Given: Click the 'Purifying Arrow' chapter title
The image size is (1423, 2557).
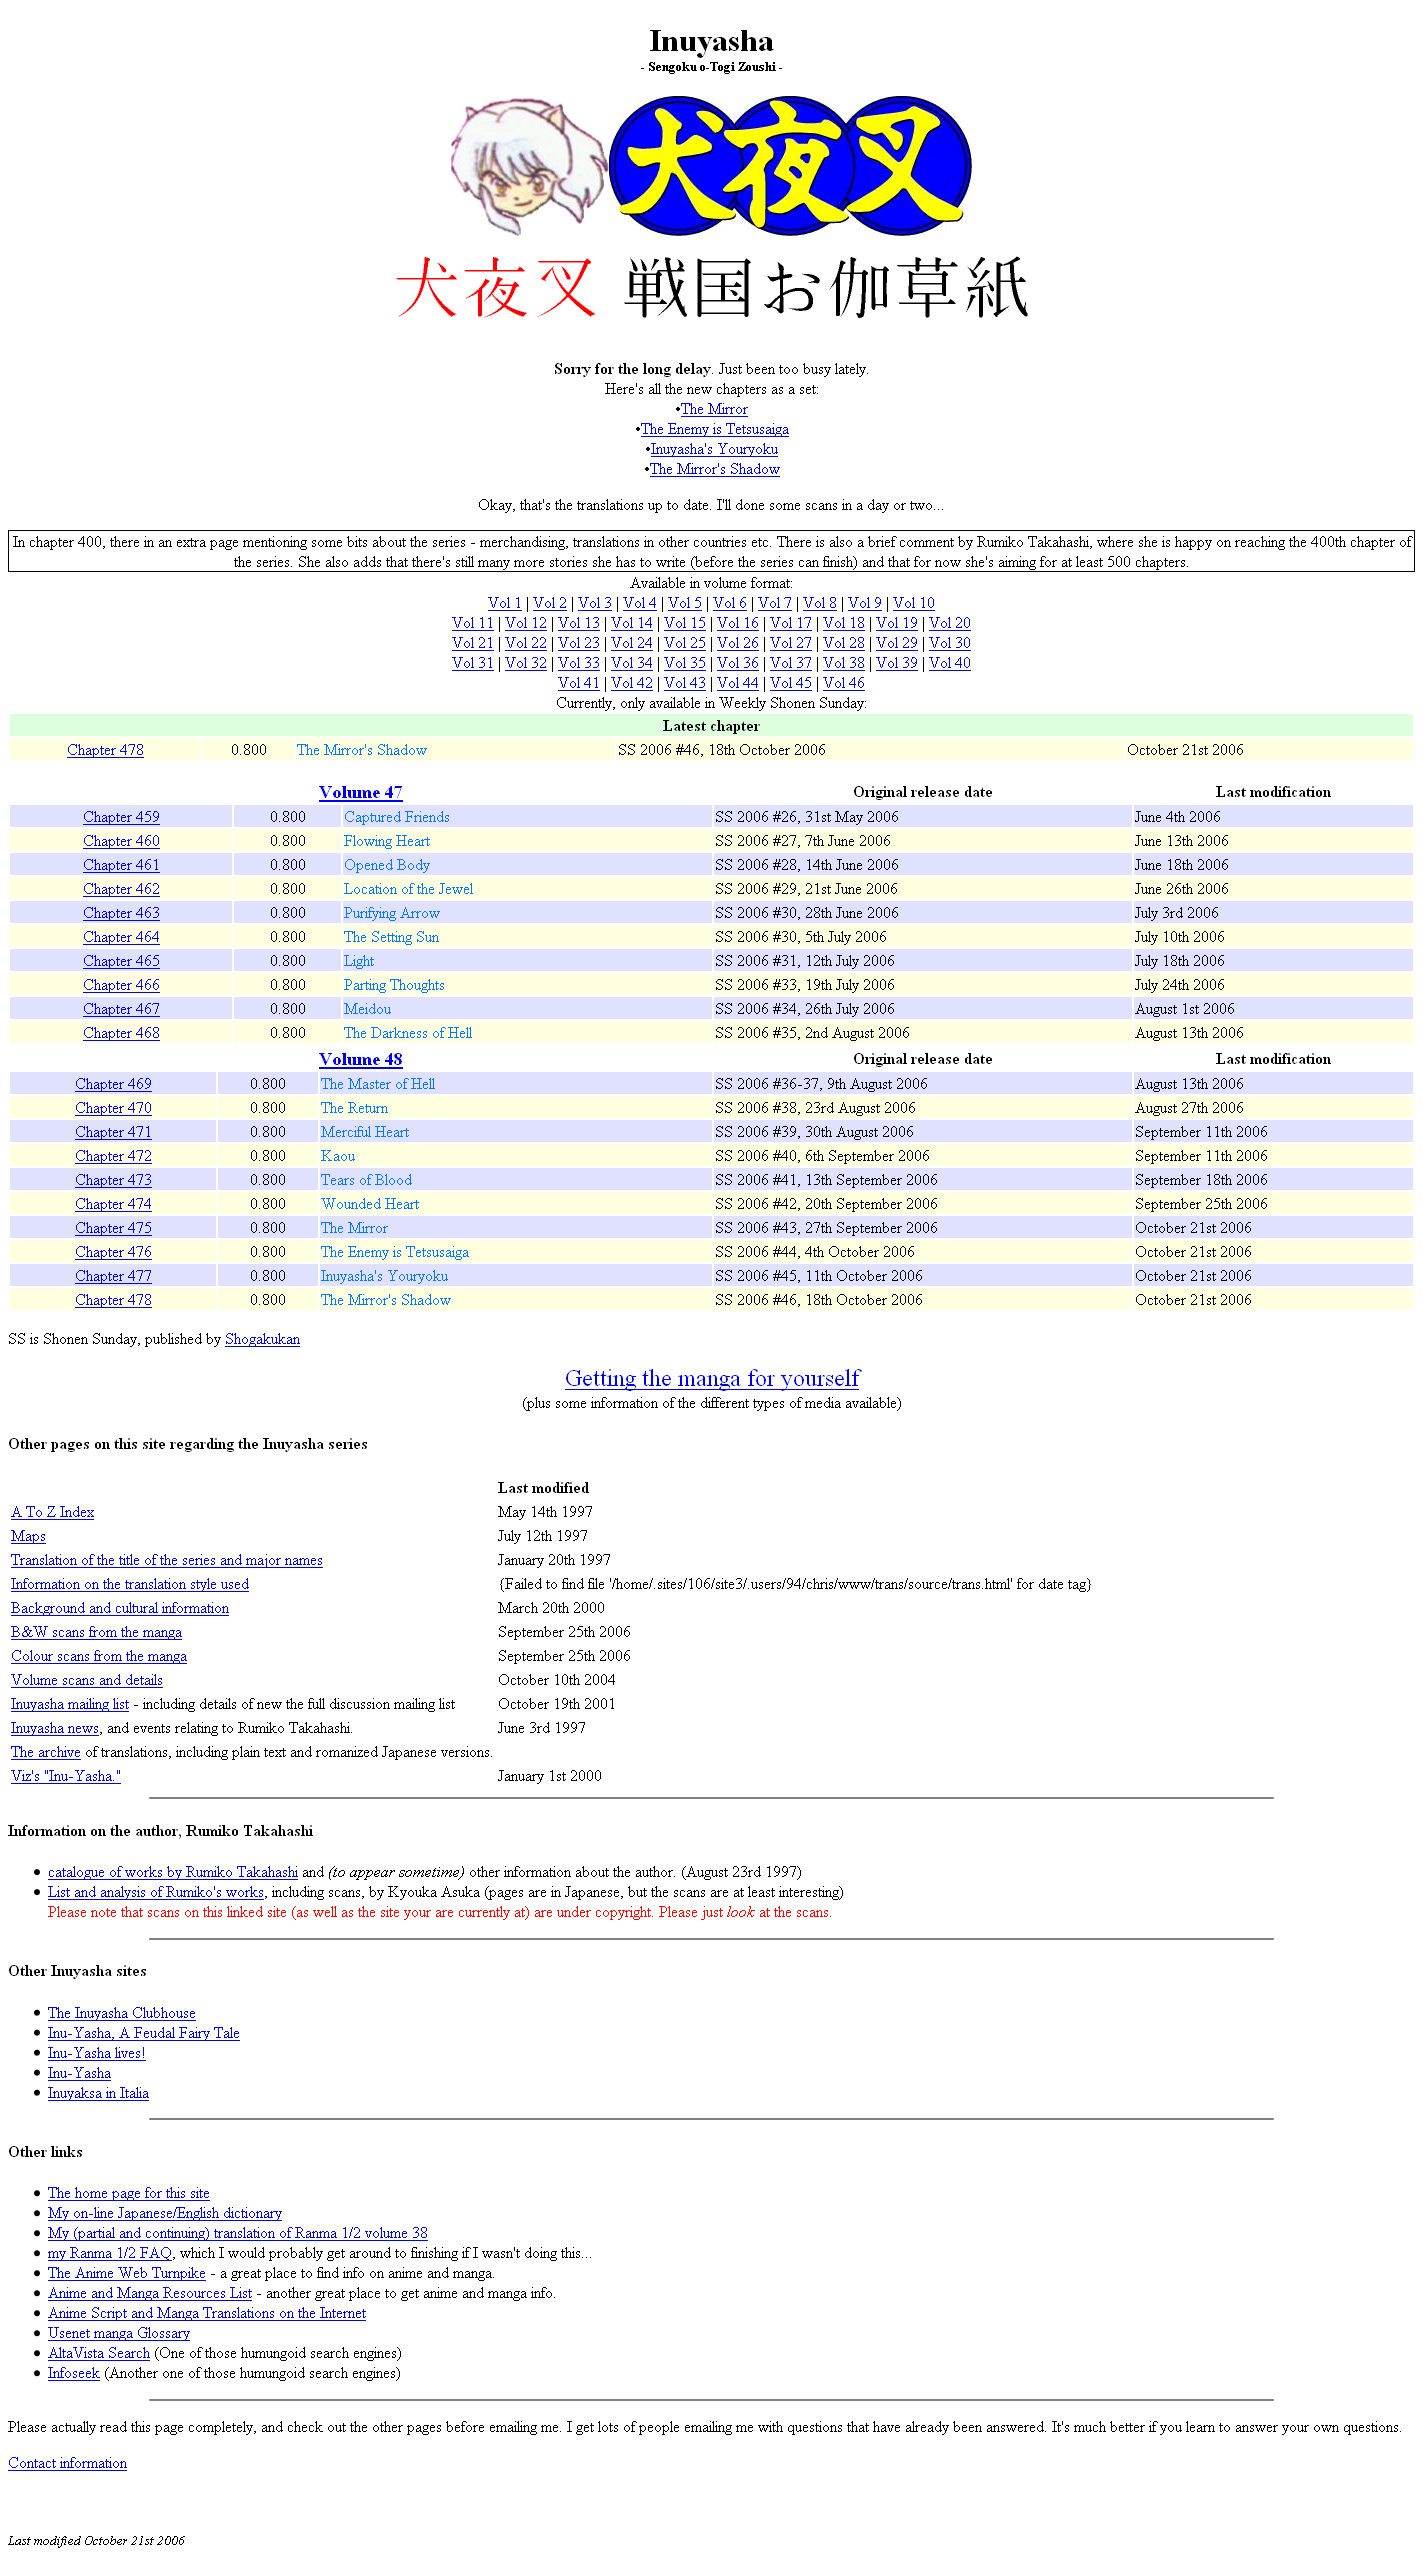Looking at the screenshot, I should tap(392, 913).
